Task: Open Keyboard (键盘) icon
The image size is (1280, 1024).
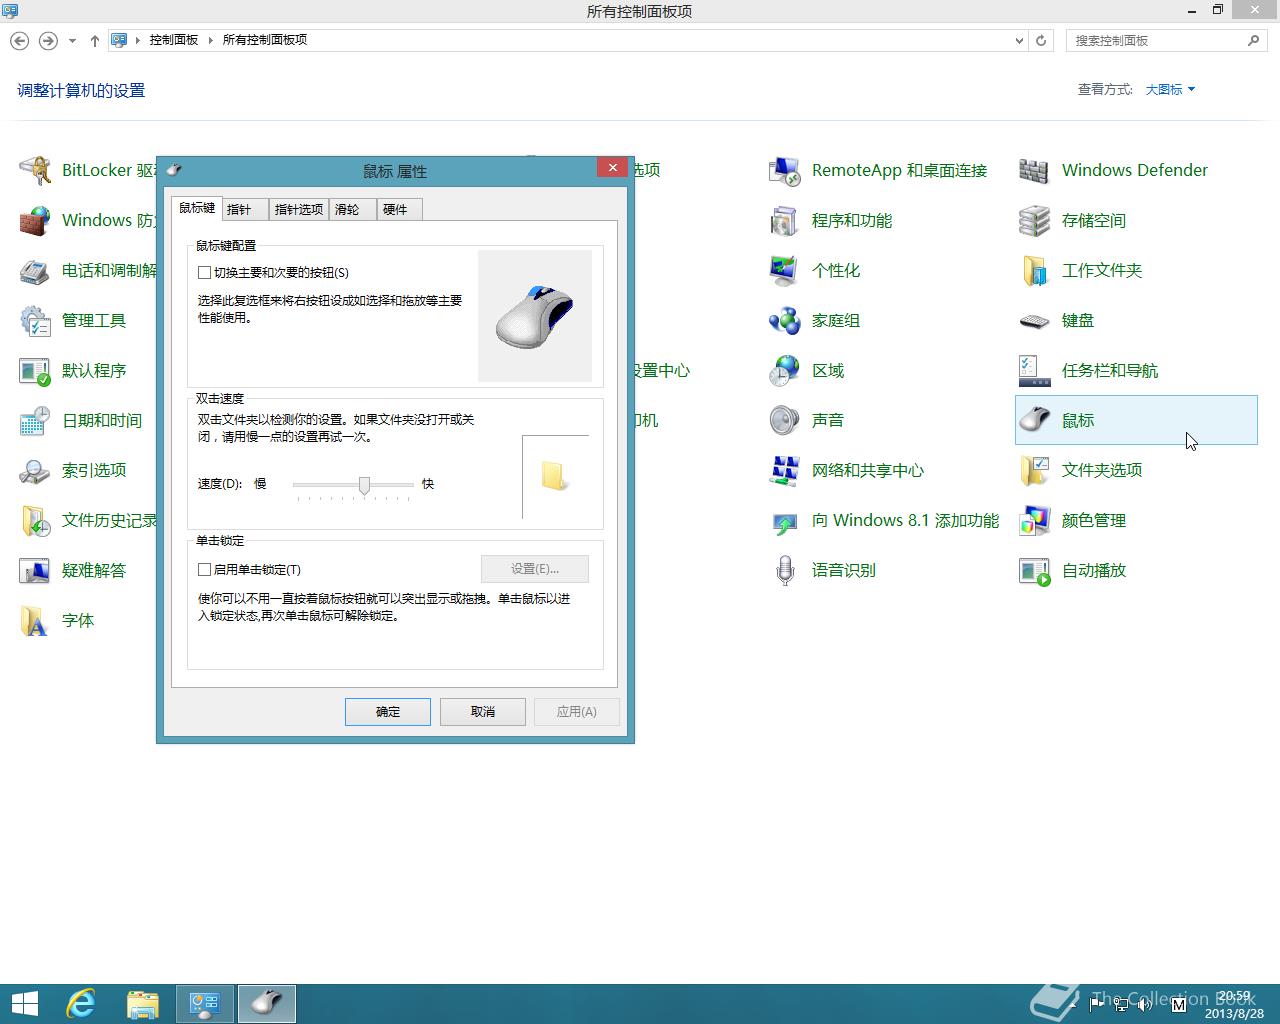Action: click(1035, 320)
